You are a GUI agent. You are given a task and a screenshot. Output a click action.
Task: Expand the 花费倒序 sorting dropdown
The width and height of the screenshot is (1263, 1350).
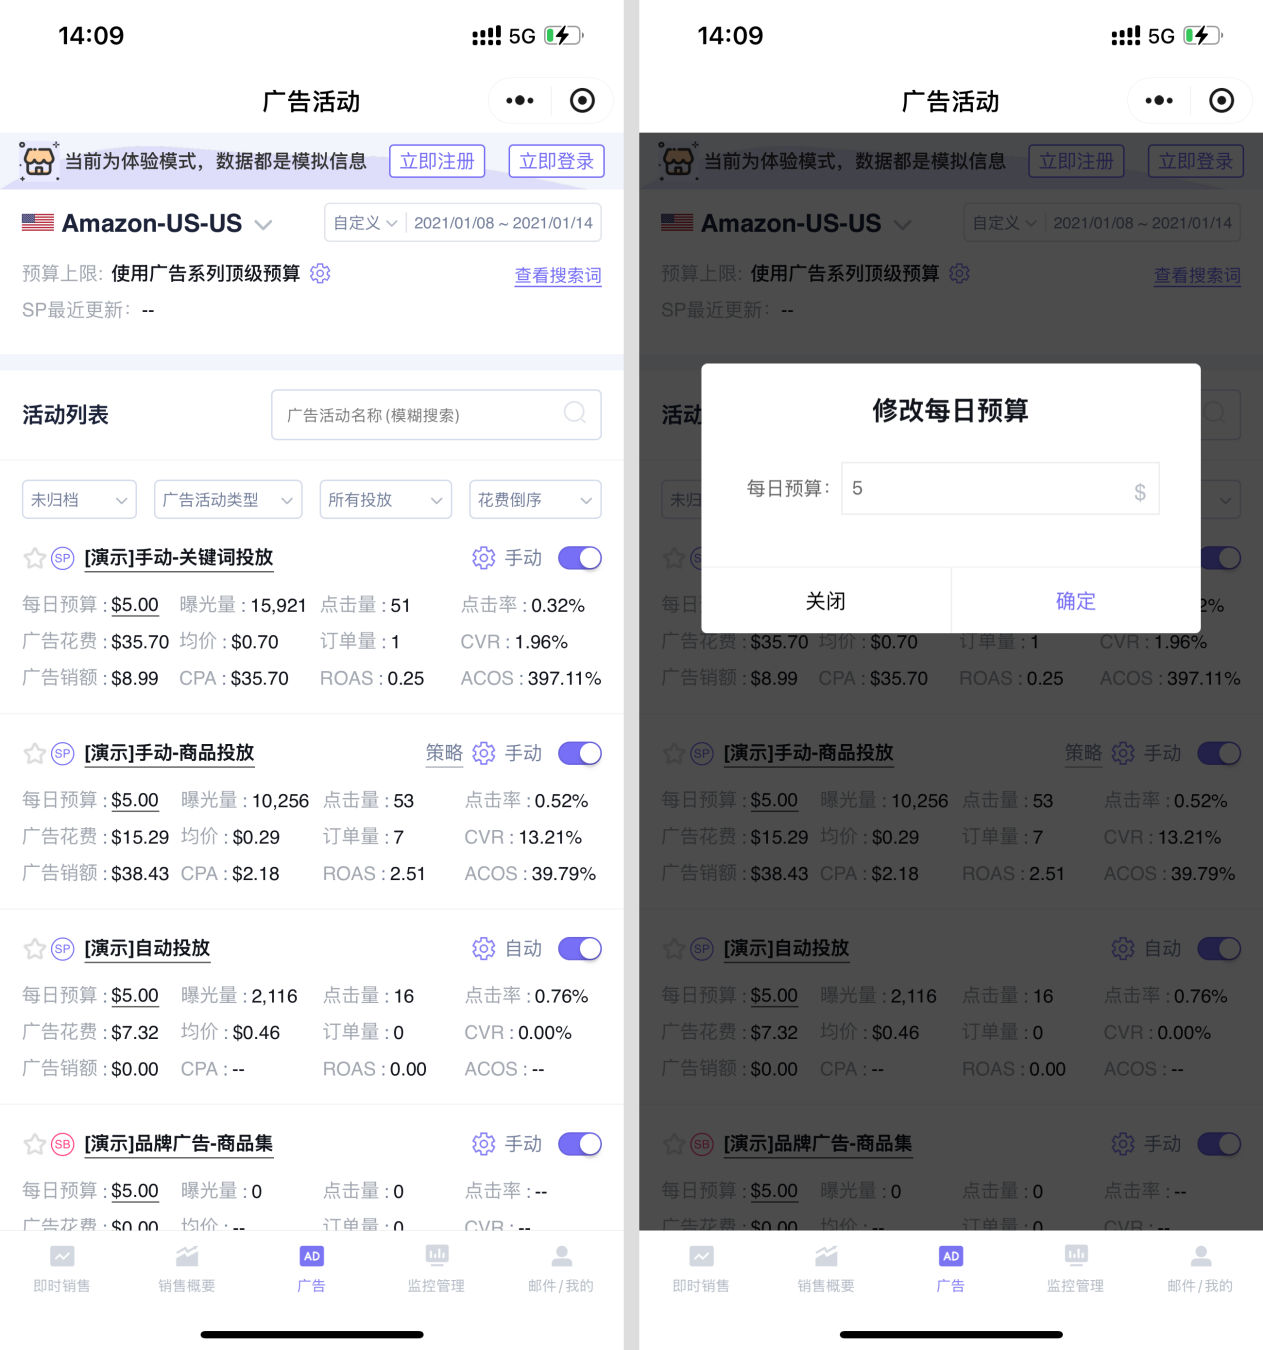click(535, 499)
